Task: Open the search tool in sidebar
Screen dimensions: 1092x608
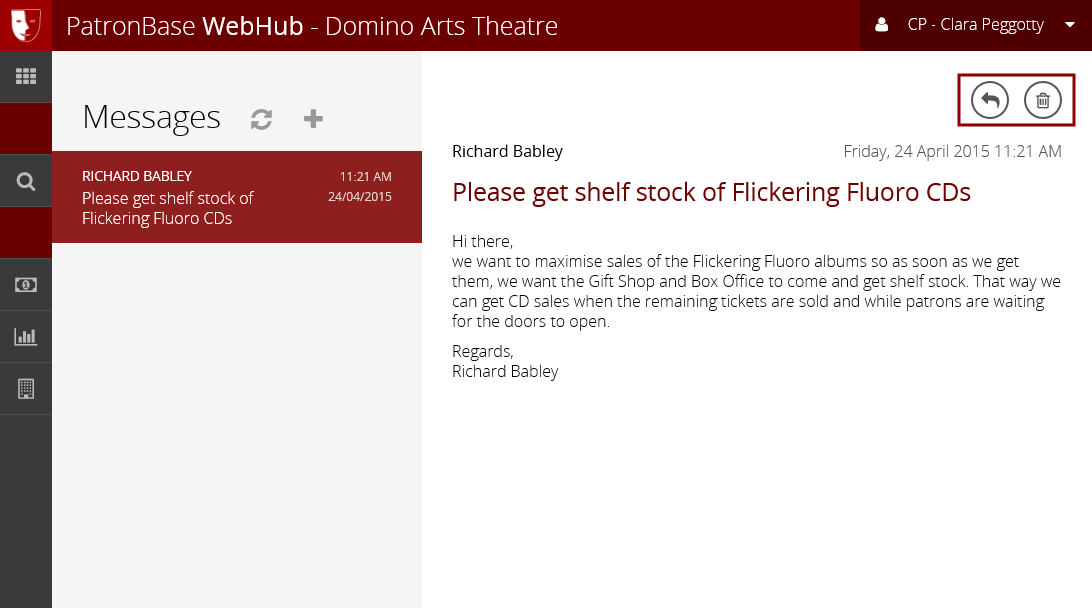Action: click(26, 181)
